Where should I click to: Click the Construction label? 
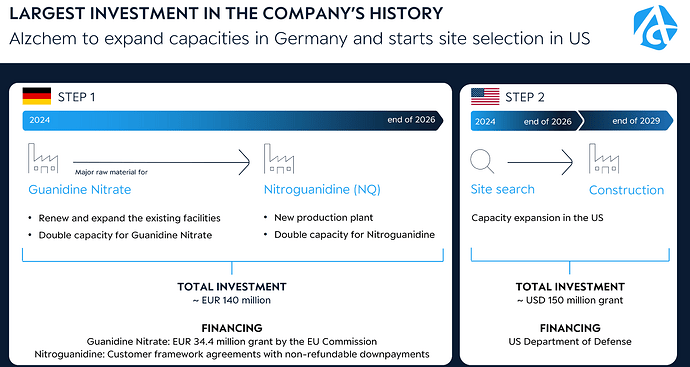626,190
